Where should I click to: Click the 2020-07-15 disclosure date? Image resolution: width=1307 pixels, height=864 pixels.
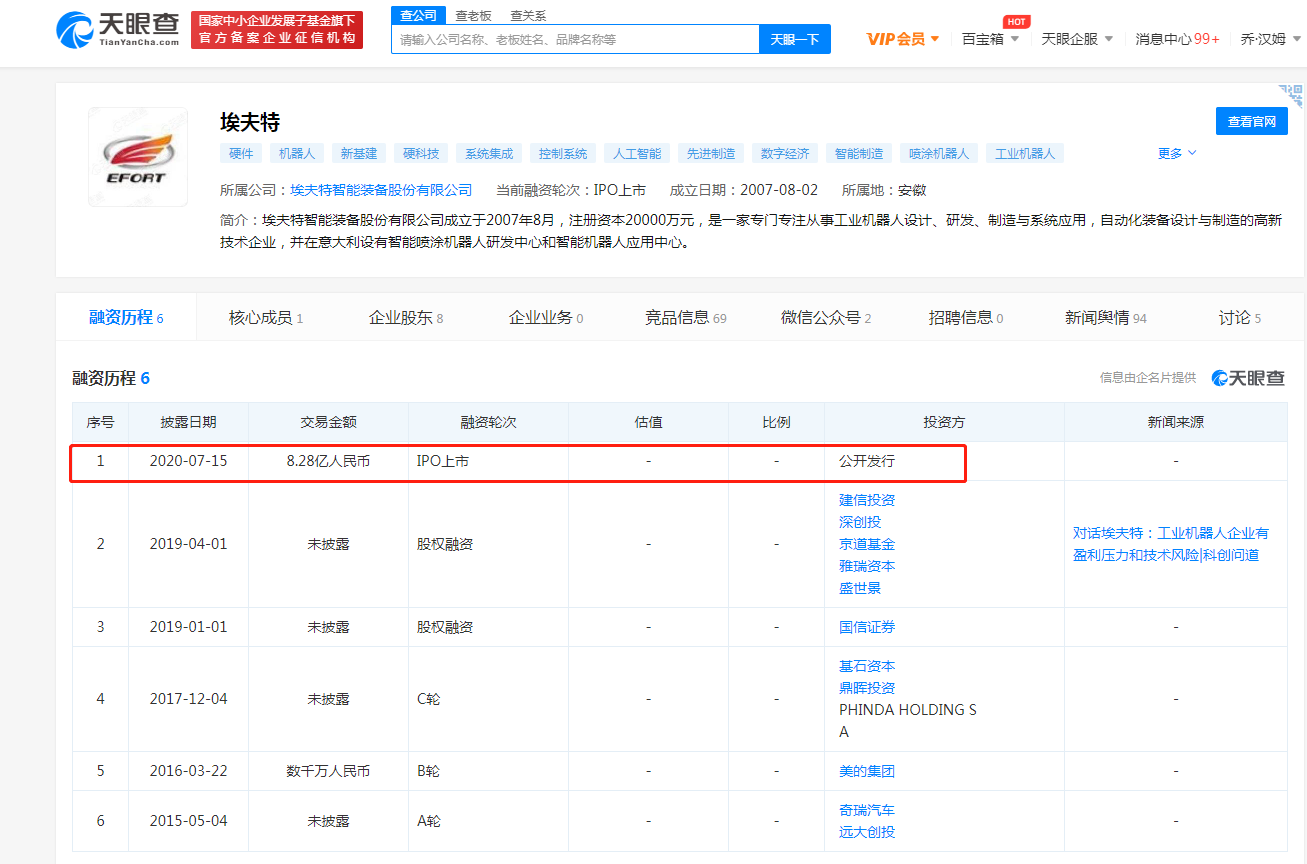click(x=188, y=461)
